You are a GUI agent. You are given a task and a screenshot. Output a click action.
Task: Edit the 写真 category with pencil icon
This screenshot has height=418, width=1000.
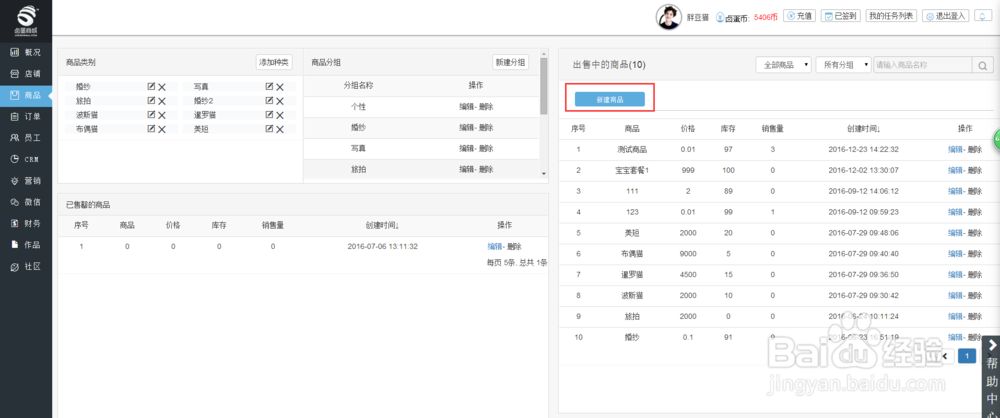[x=269, y=86]
